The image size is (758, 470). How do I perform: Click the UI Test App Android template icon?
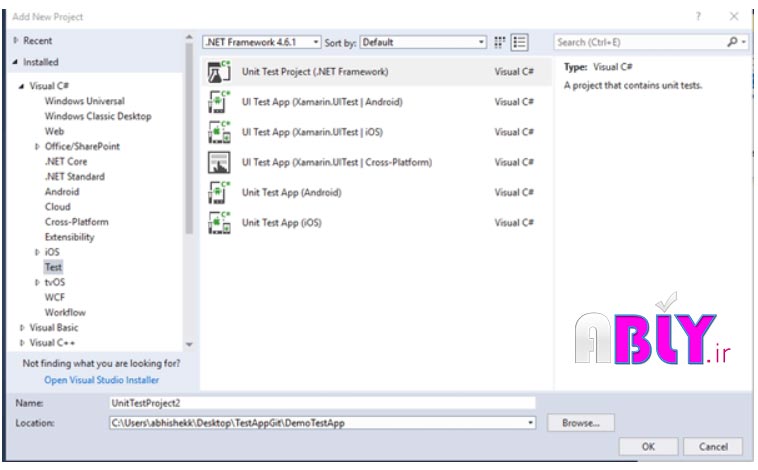tap(219, 102)
